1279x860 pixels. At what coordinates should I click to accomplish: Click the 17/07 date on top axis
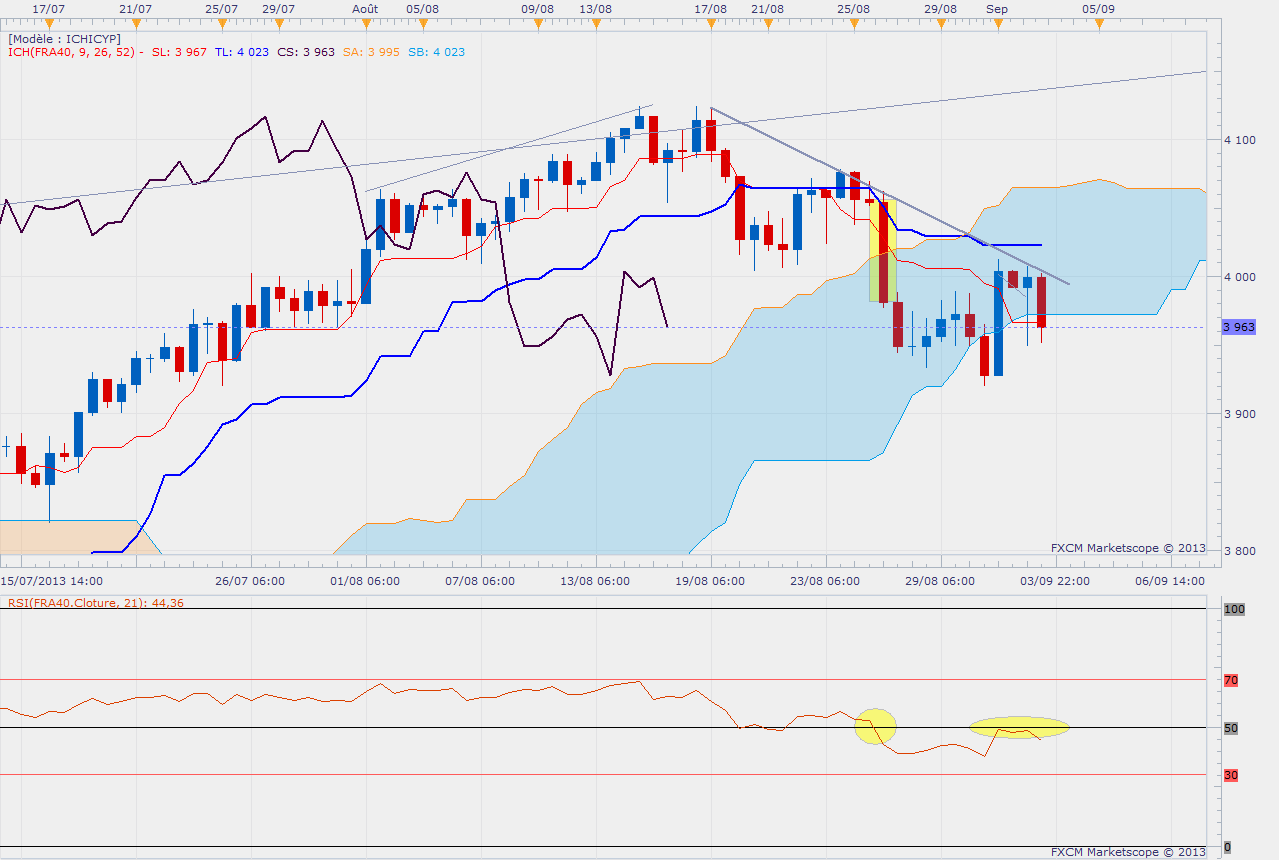tap(50, 8)
